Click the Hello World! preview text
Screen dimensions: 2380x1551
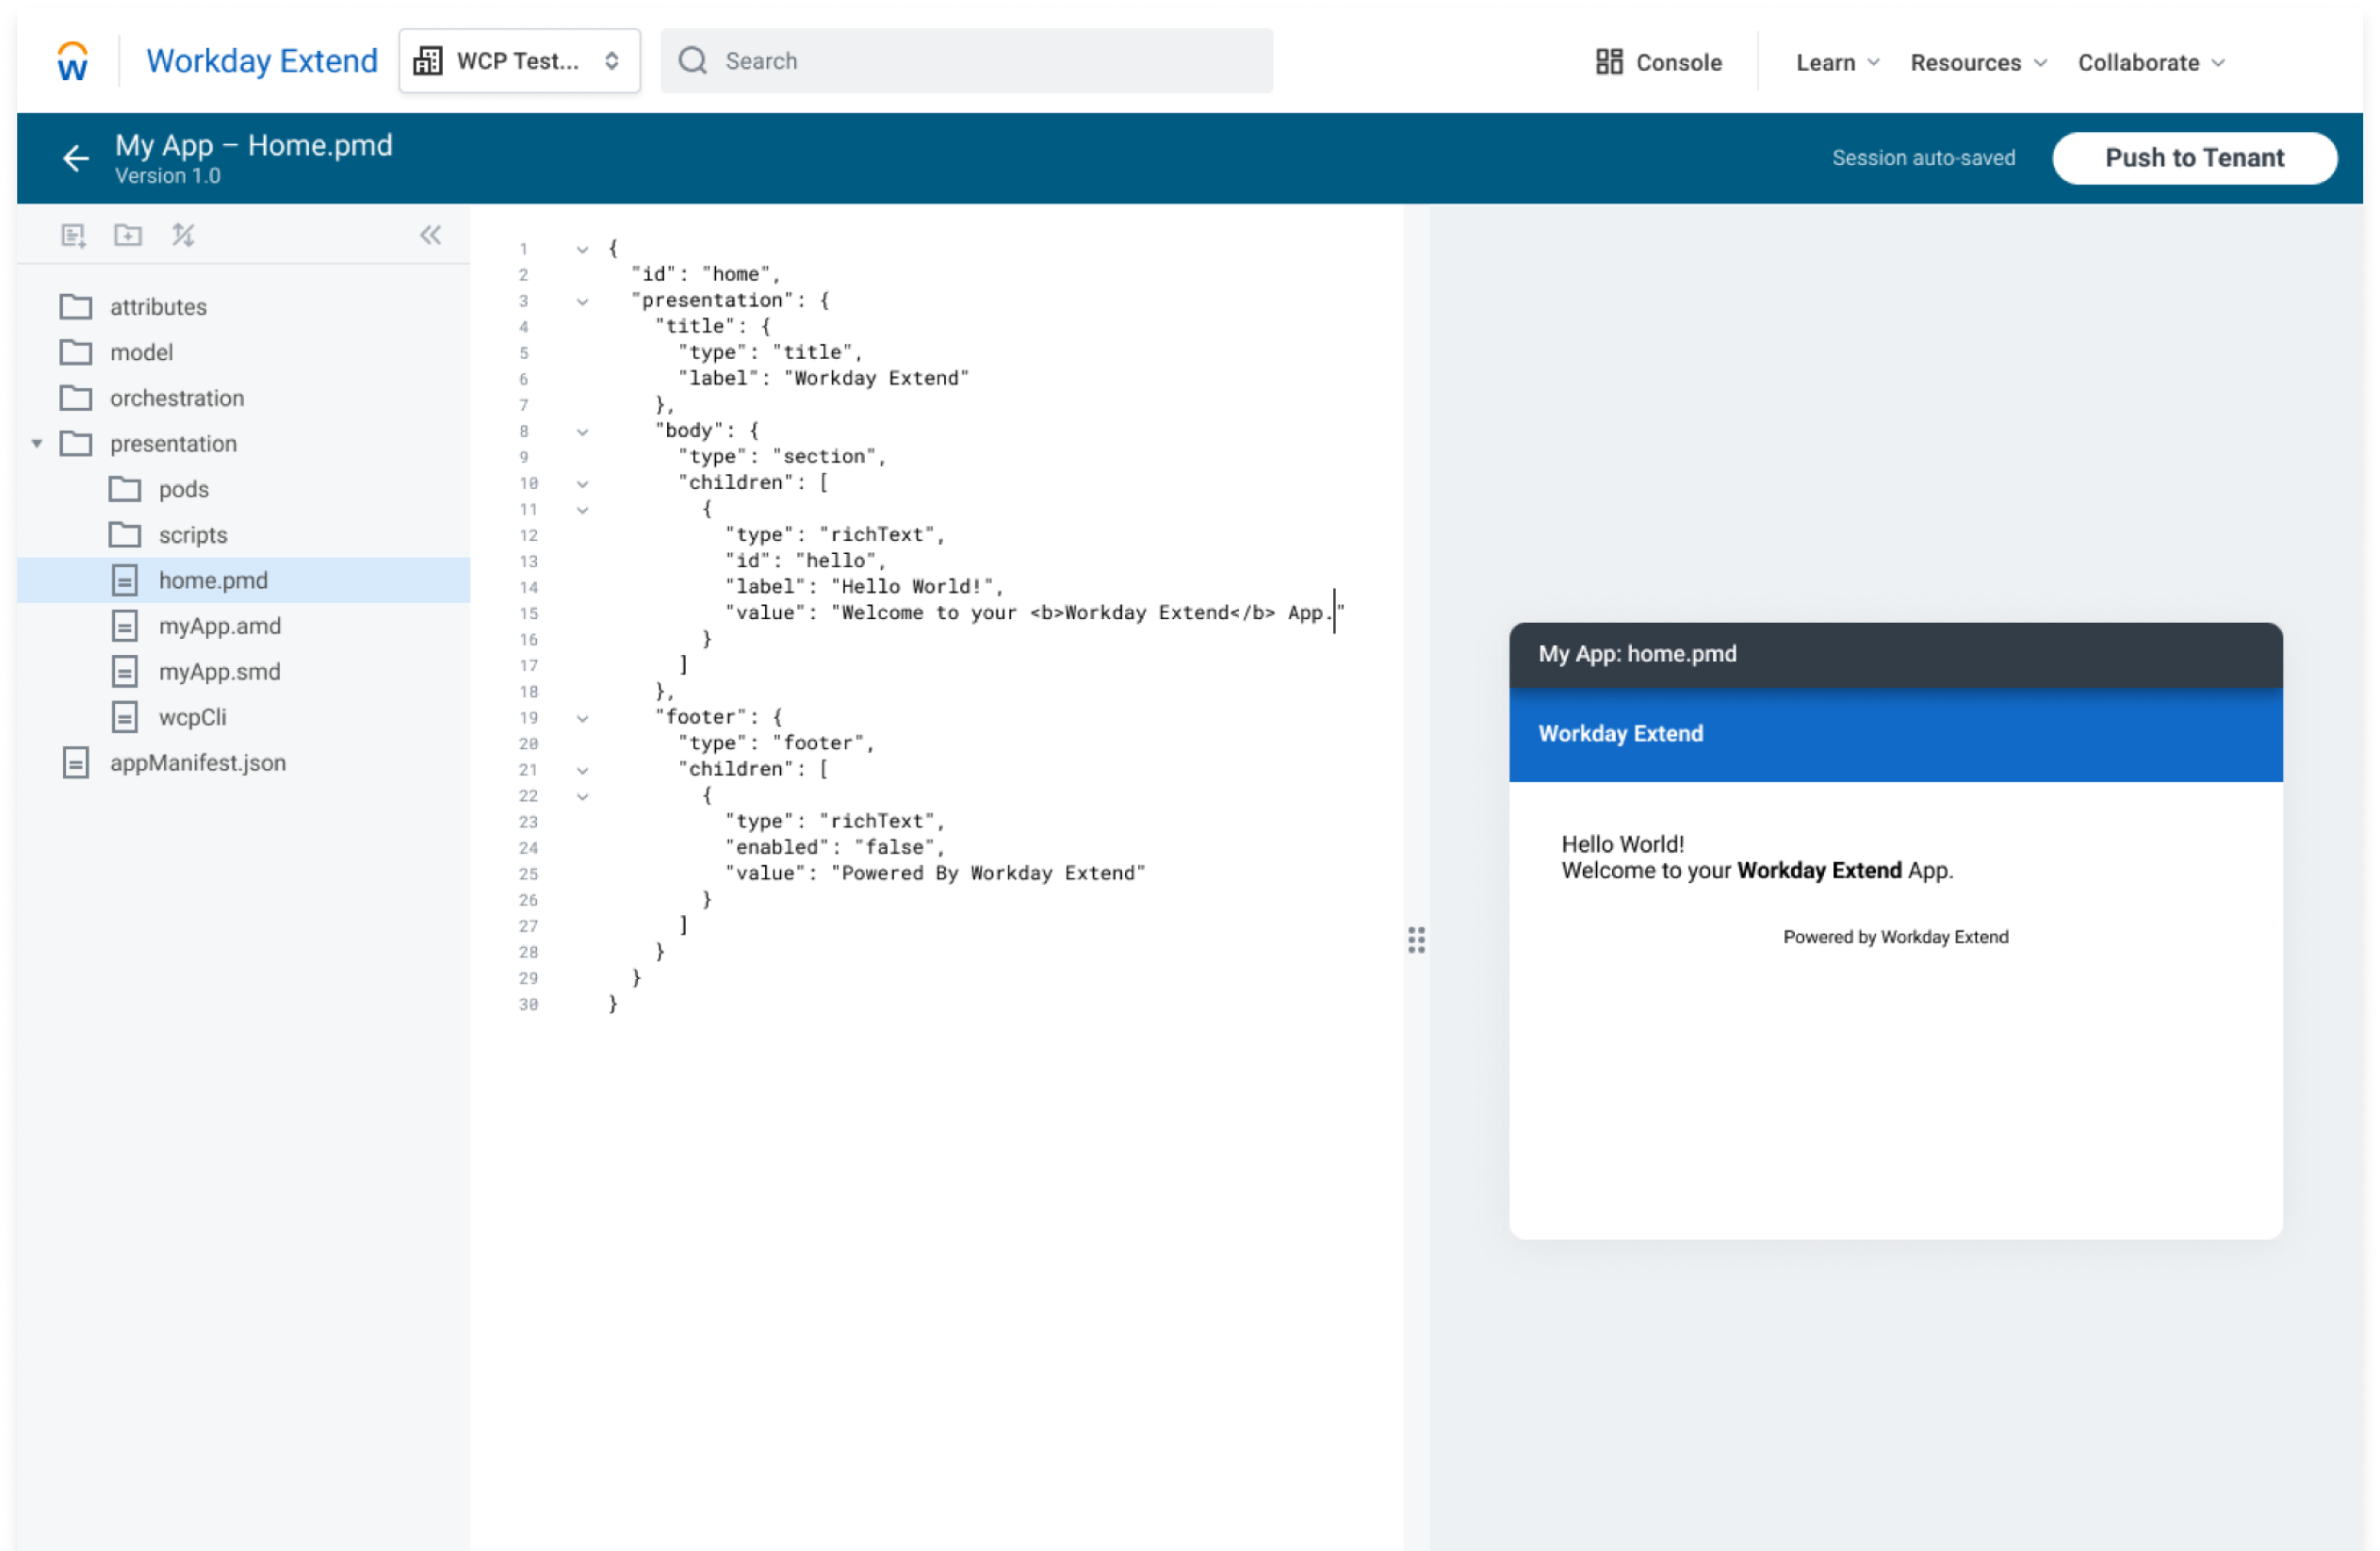(x=1622, y=844)
